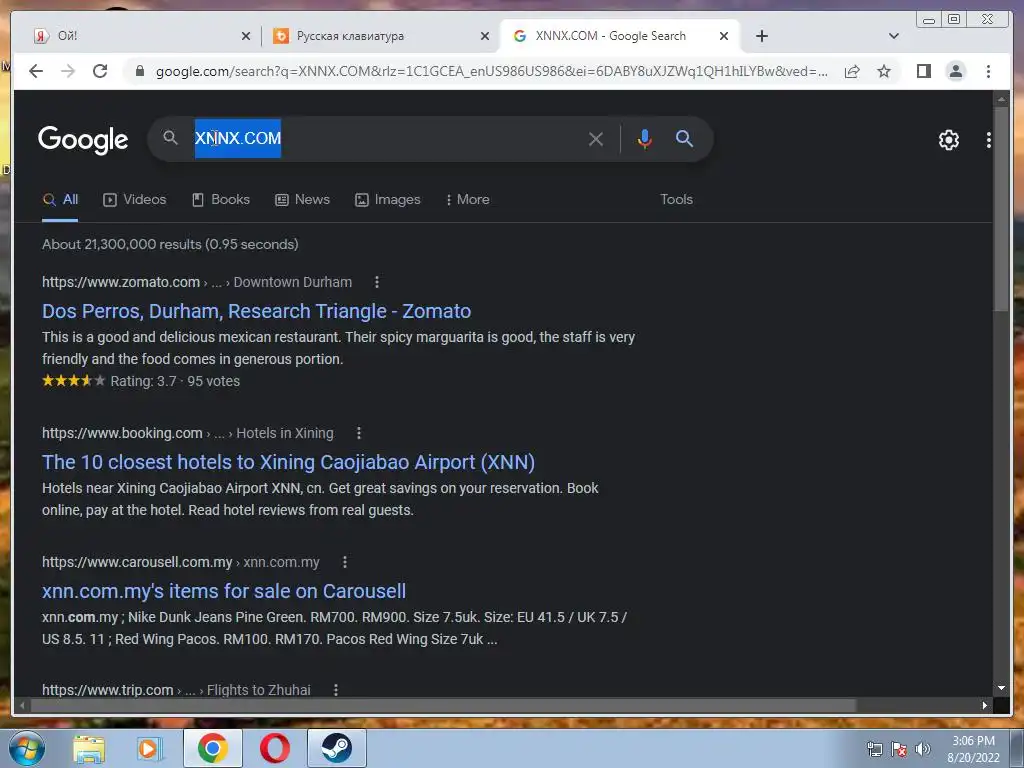This screenshot has width=1024, height=768.
Task: Open the Action Center flag icon
Action: coord(899,749)
